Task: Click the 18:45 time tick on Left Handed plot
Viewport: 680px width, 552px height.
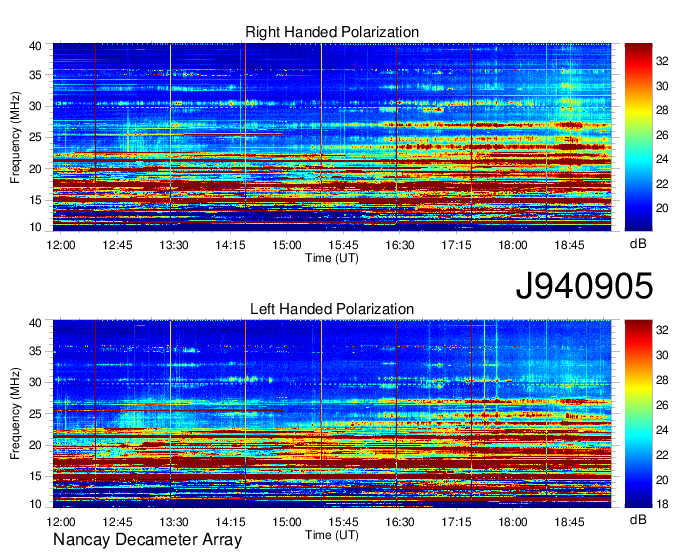Action: pyautogui.click(x=569, y=522)
